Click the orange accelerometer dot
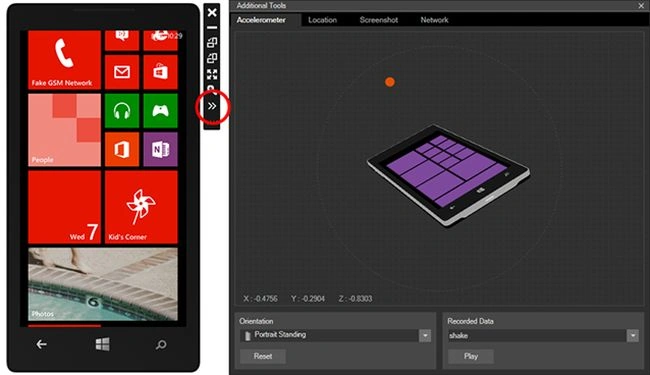 coord(390,82)
